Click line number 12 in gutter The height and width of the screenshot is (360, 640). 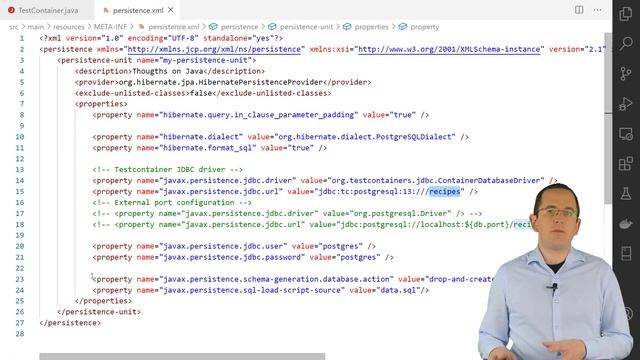point(20,159)
